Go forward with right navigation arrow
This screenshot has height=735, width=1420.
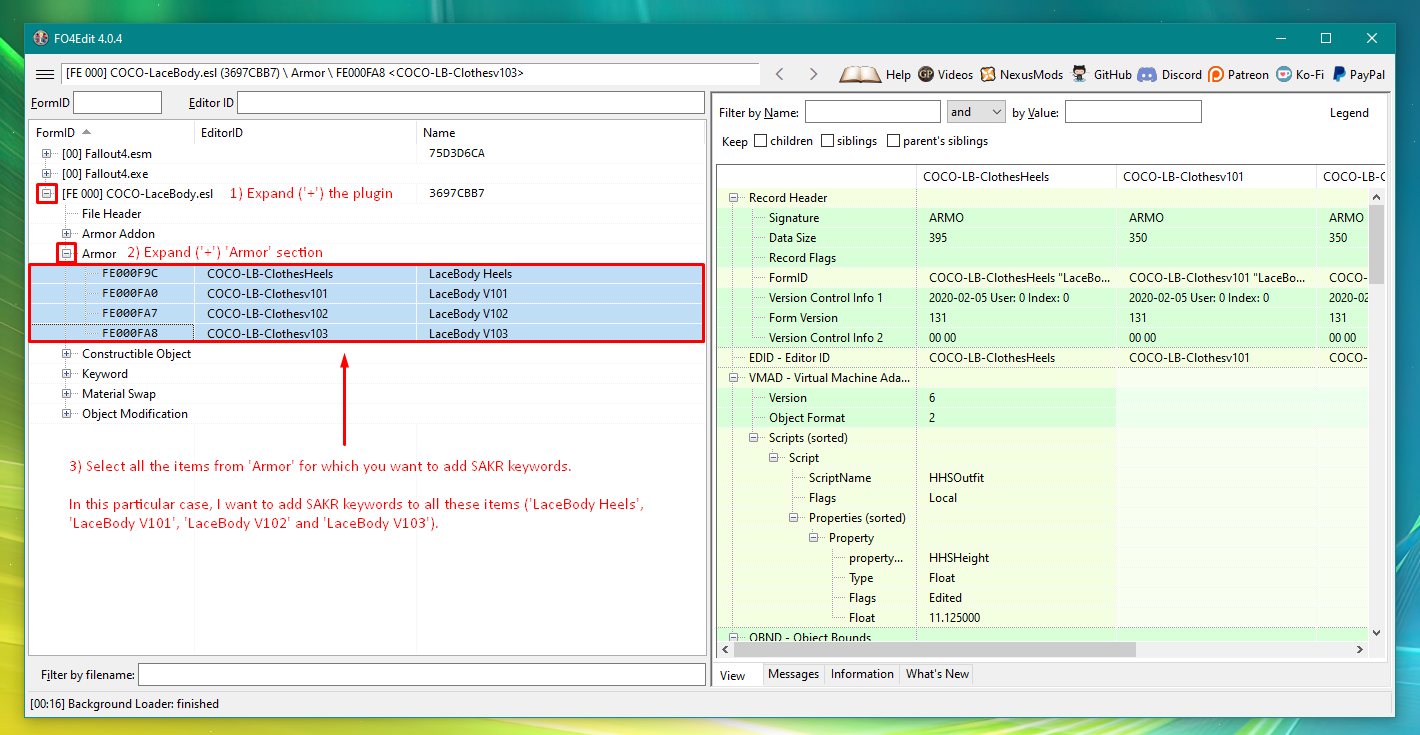[813, 74]
